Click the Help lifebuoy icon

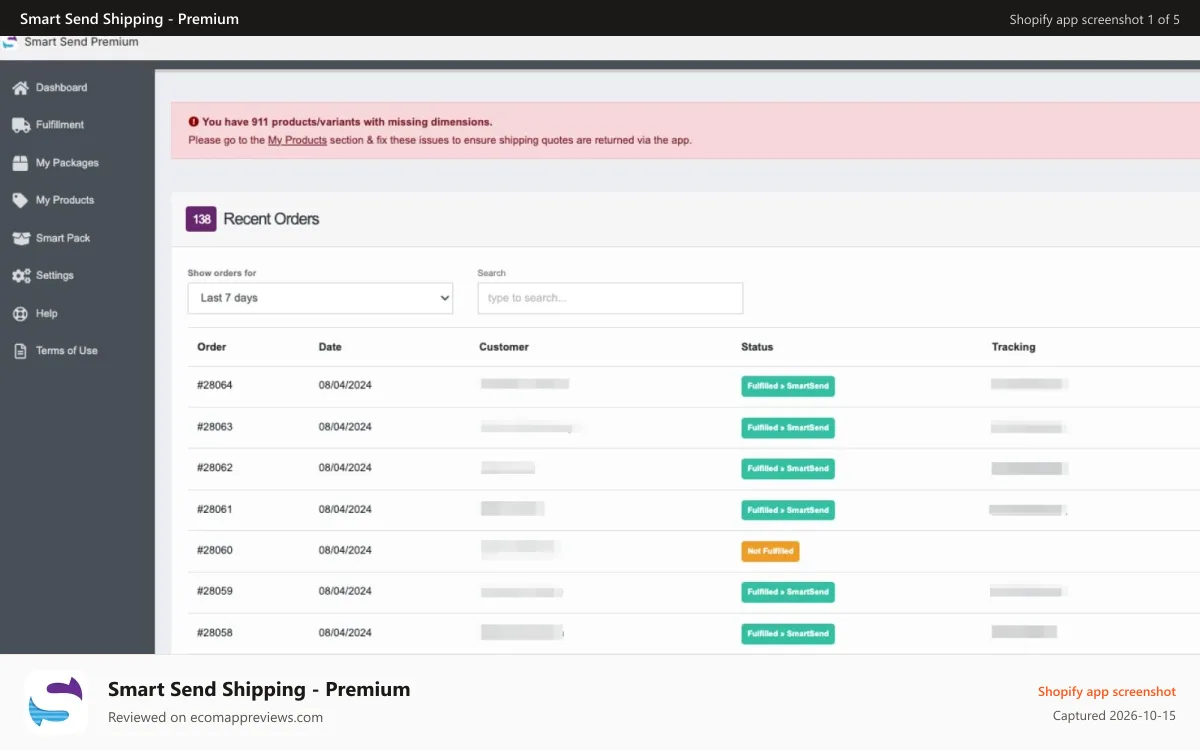pyautogui.click(x=20, y=313)
